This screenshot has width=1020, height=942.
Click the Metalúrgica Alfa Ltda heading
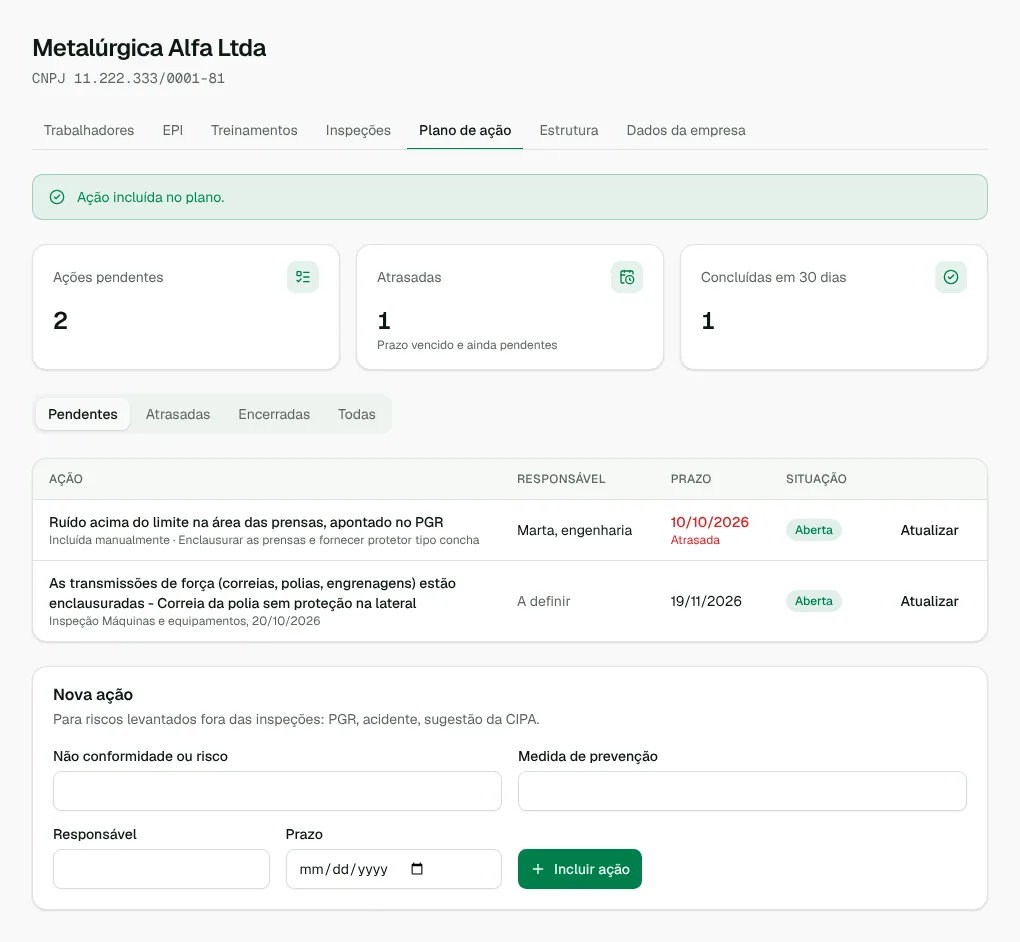(149, 48)
